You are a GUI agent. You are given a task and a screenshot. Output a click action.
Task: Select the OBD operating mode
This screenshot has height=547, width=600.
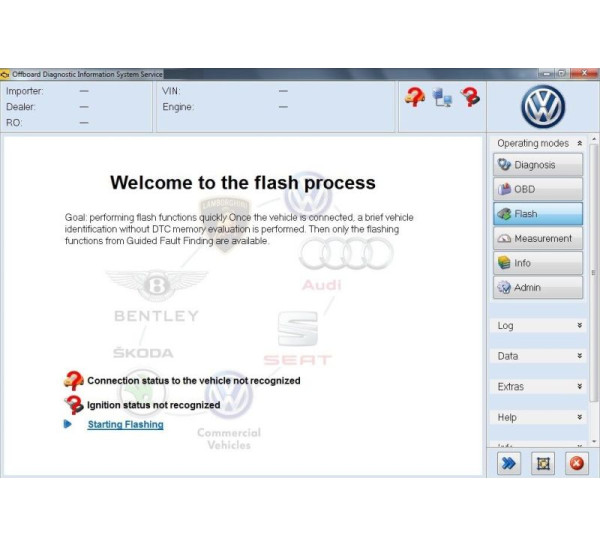pos(537,189)
